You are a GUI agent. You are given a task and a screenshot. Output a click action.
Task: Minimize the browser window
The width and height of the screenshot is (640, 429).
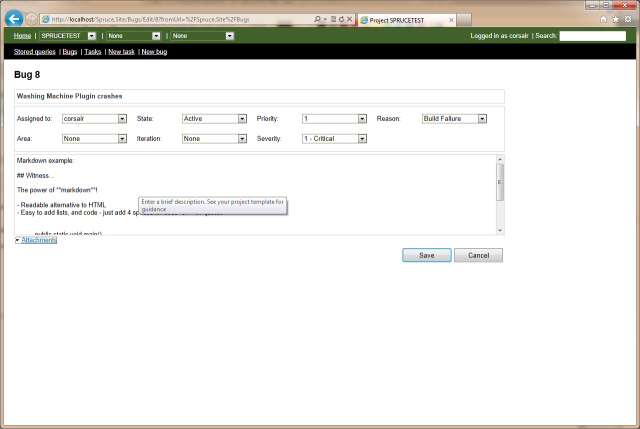[x=592, y=5]
